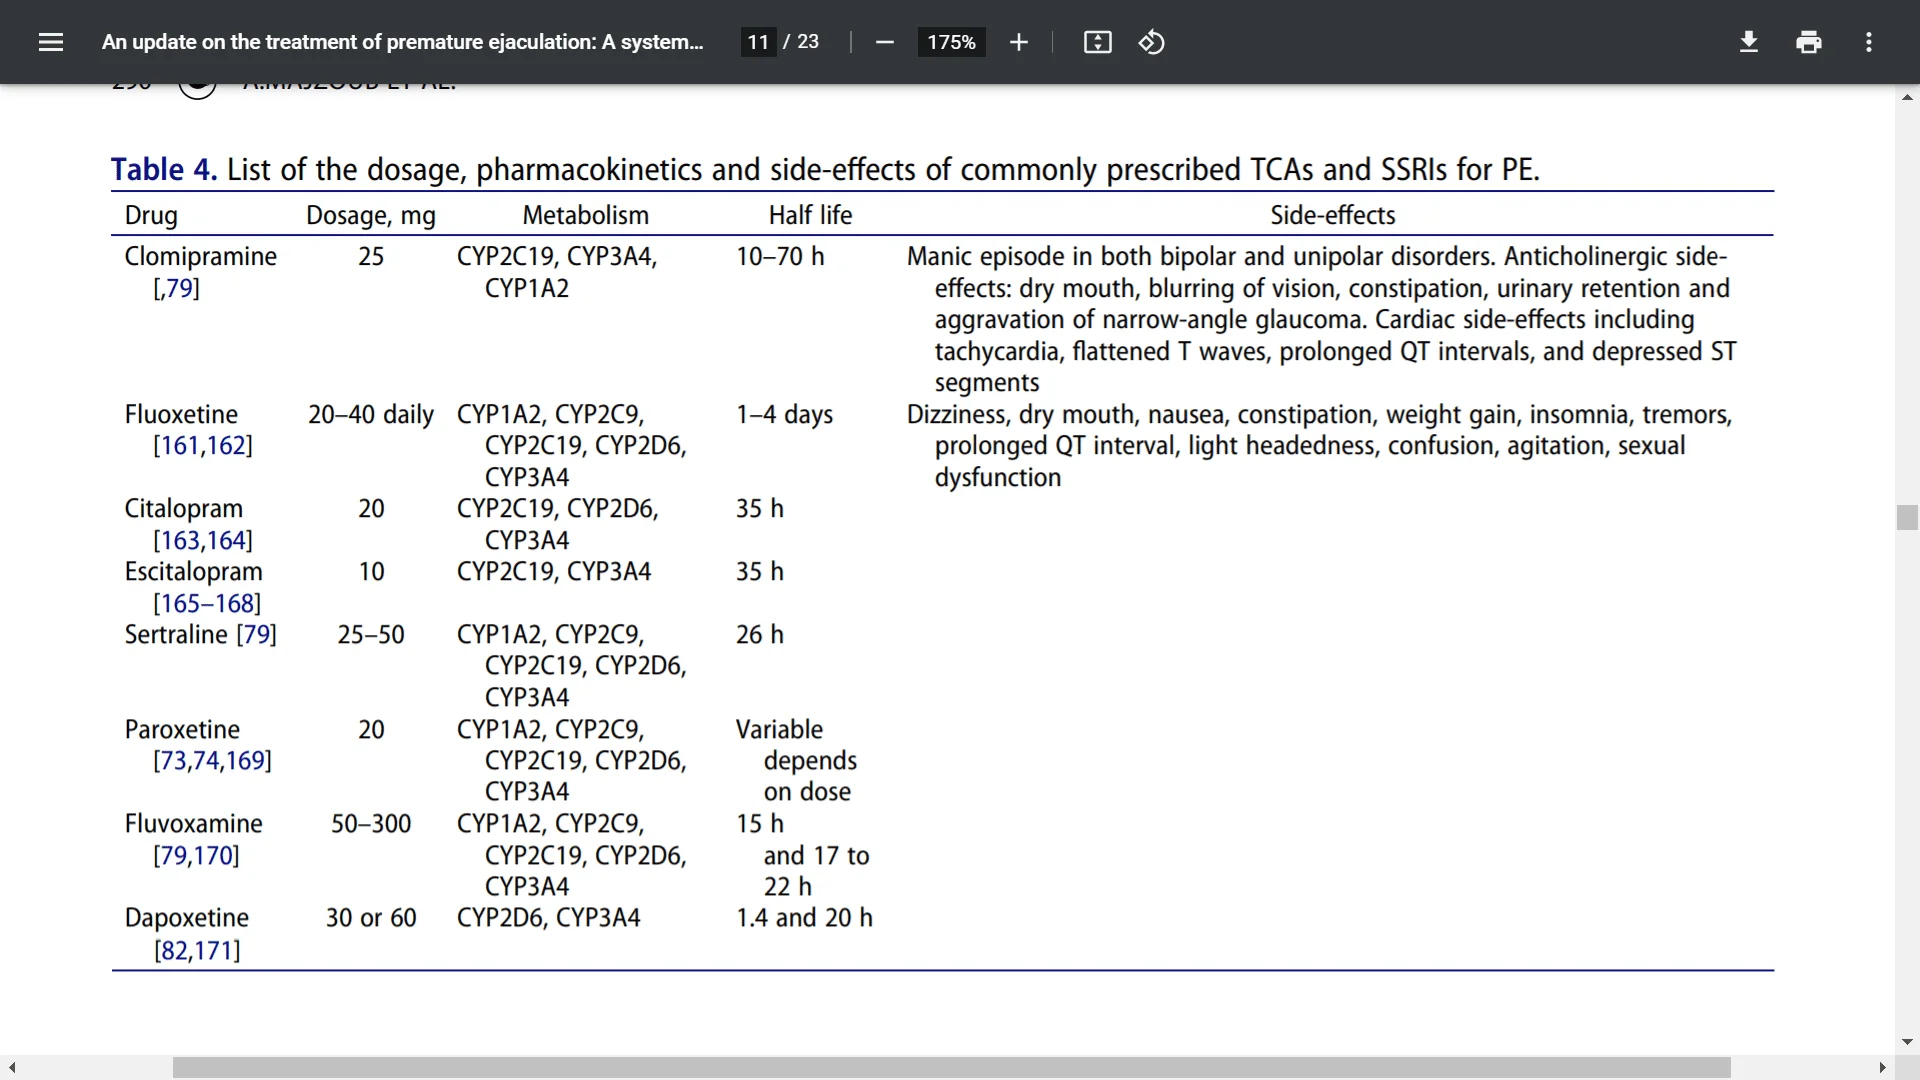Screen dimensions: 1920x1080
Task: Click the fit to page icon
Action: pos(1097,42)
